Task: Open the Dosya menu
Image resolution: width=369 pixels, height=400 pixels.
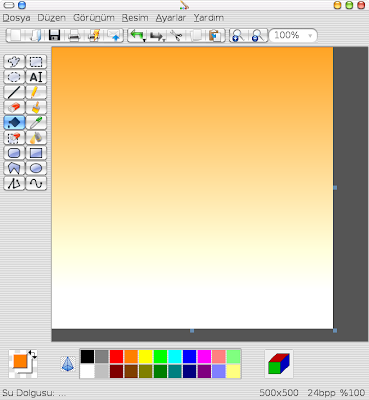Action: click(x=16, y=18)
